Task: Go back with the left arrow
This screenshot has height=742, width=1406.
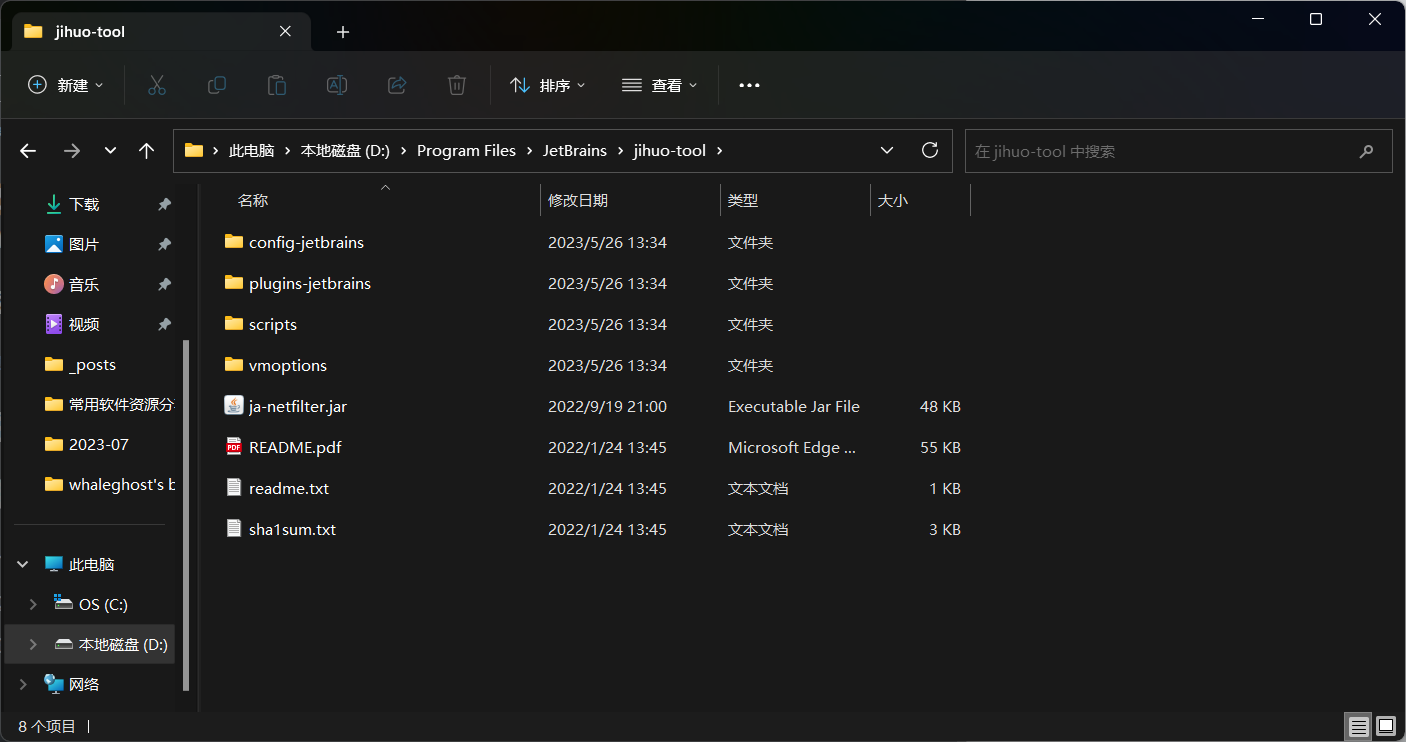Action: 28,151
